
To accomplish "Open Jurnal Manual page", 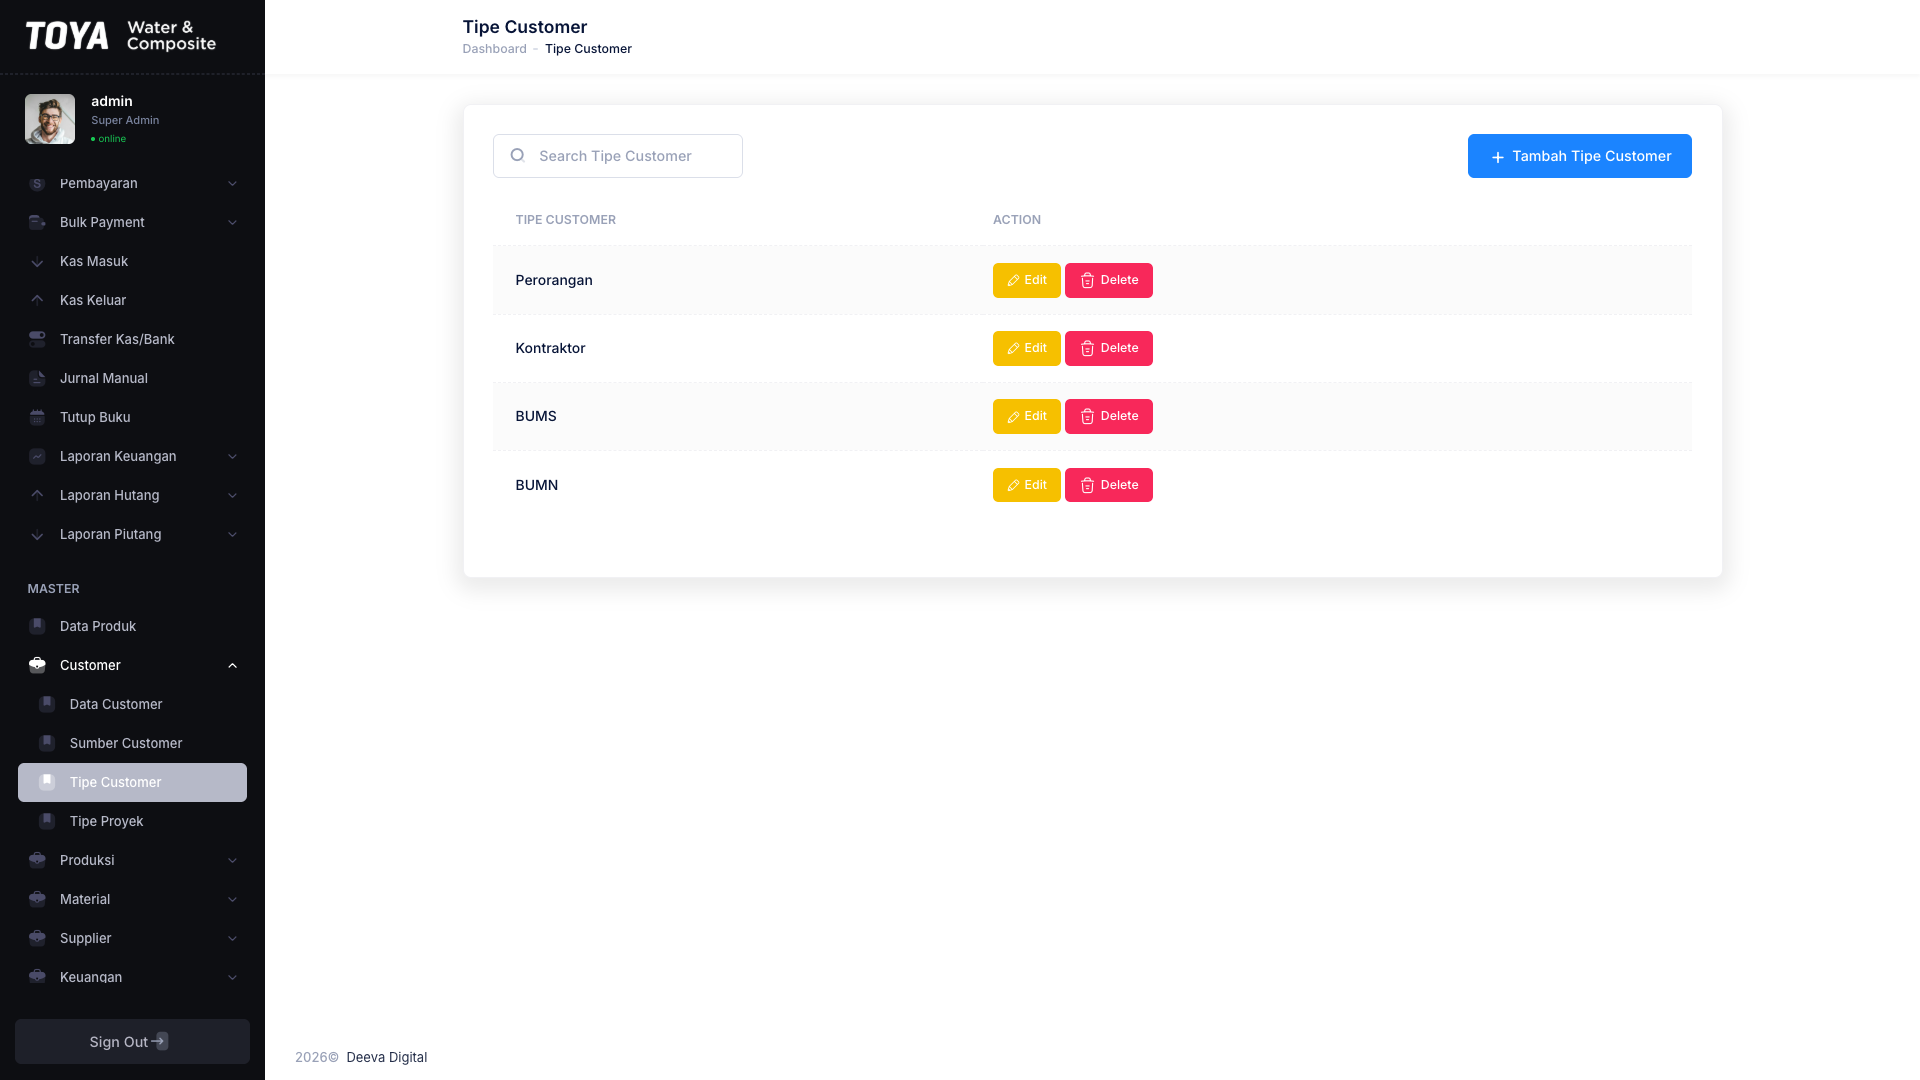I will click(132, 378).
